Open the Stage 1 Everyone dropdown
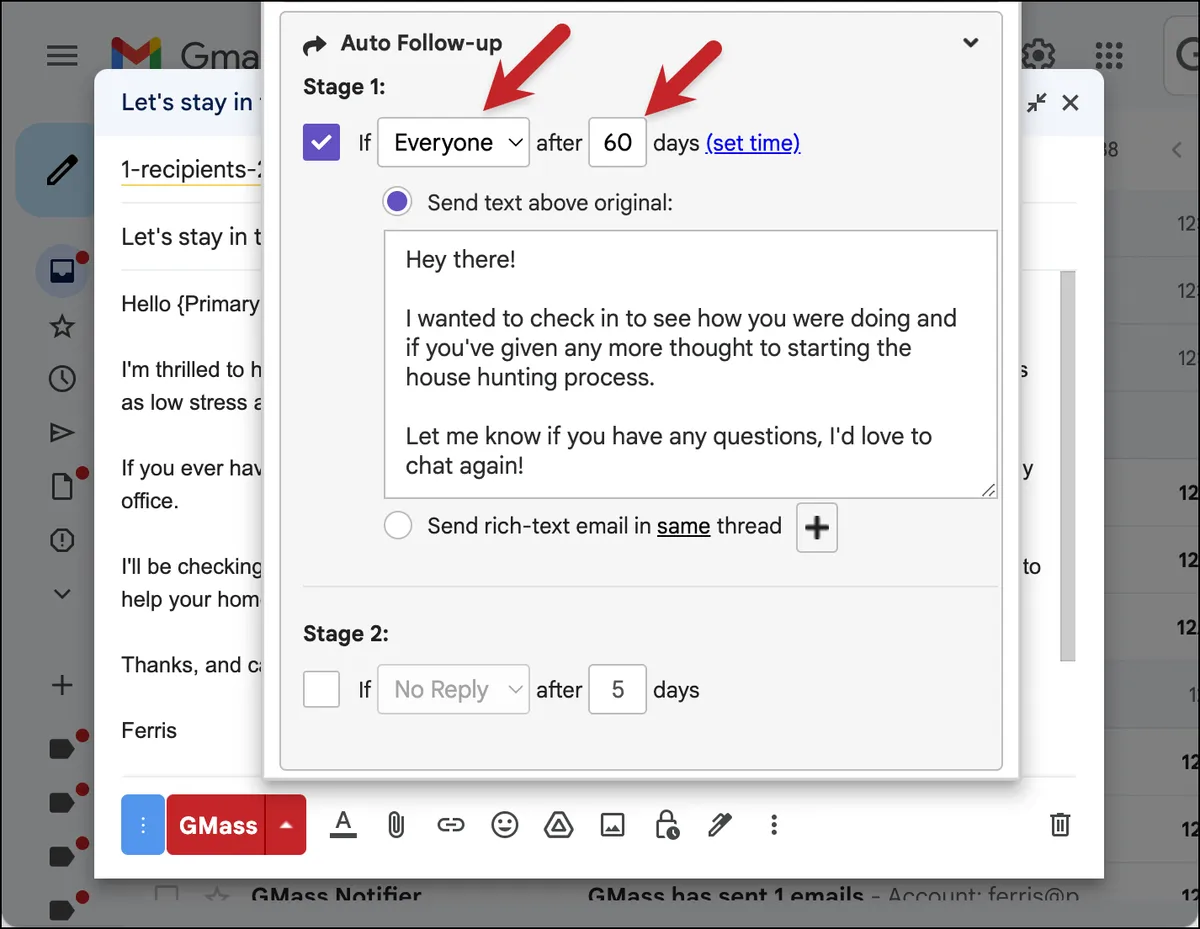Image resolution: width=1200 pixels, height=929 pixels. 453,142
